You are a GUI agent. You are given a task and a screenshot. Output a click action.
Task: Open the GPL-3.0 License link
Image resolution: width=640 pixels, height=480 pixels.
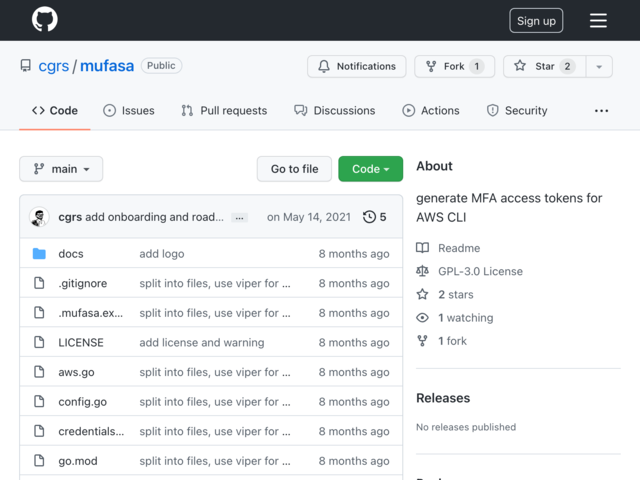pos(480,271)
